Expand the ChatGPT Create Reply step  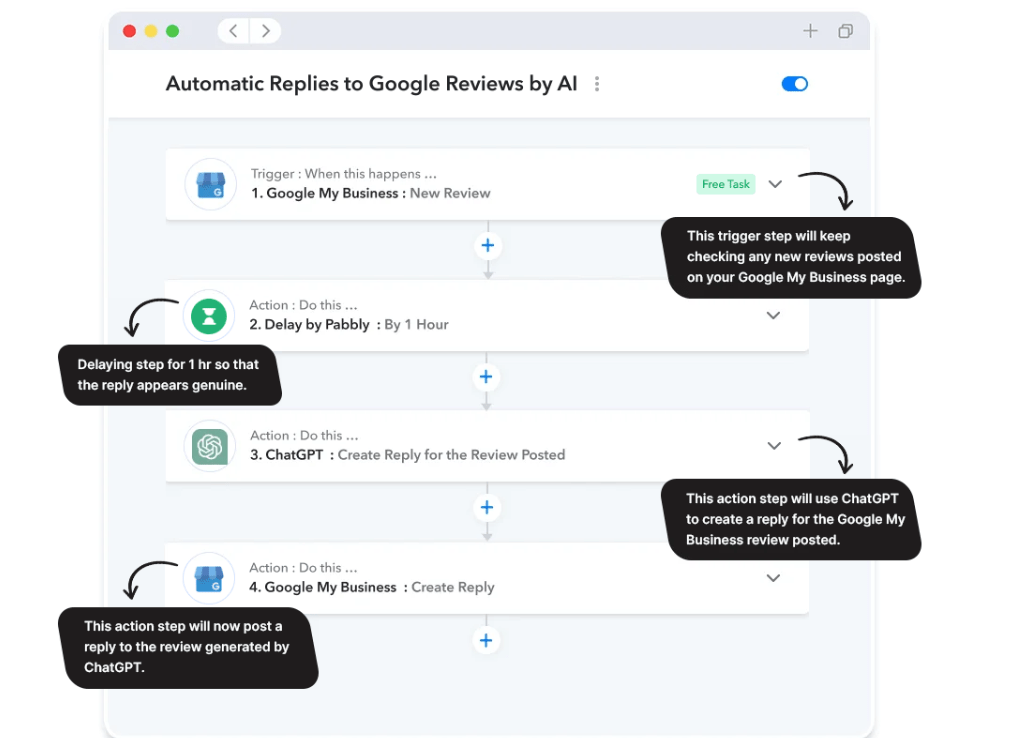pyautogui.click(x=774, y=446)
